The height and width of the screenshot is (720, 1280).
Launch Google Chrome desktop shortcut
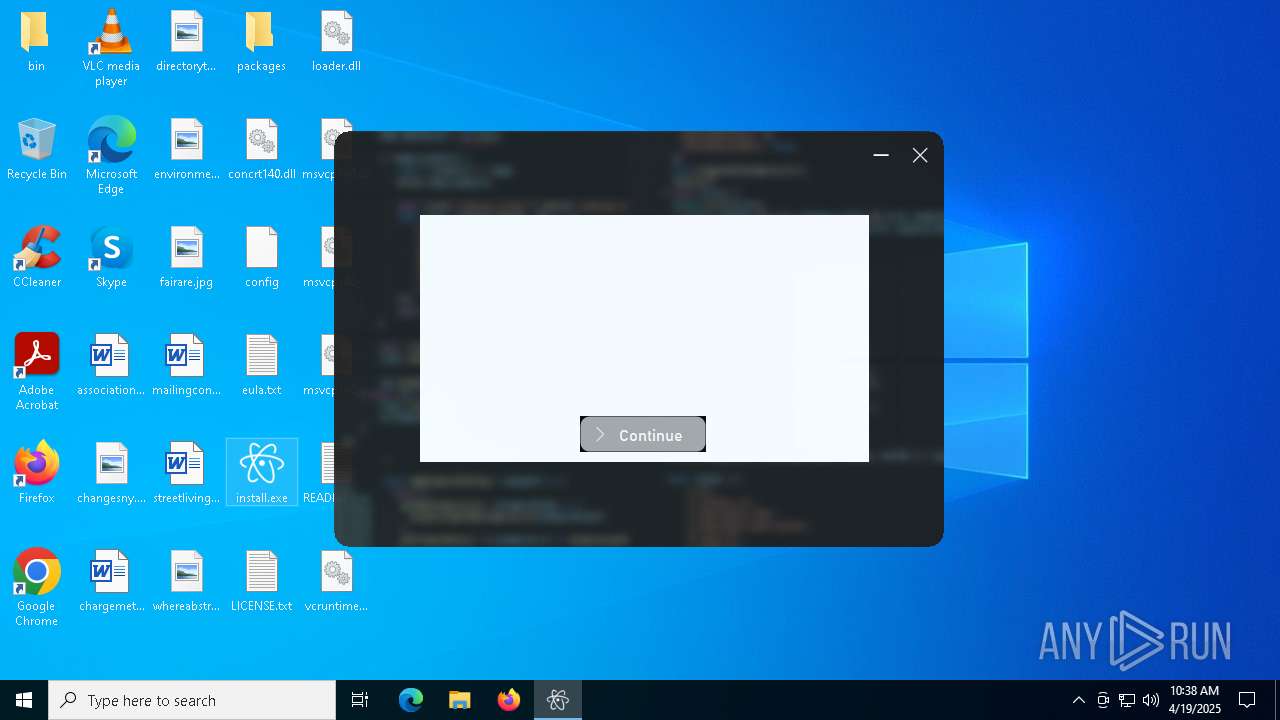pyautogui.click(x=37, y=588)
